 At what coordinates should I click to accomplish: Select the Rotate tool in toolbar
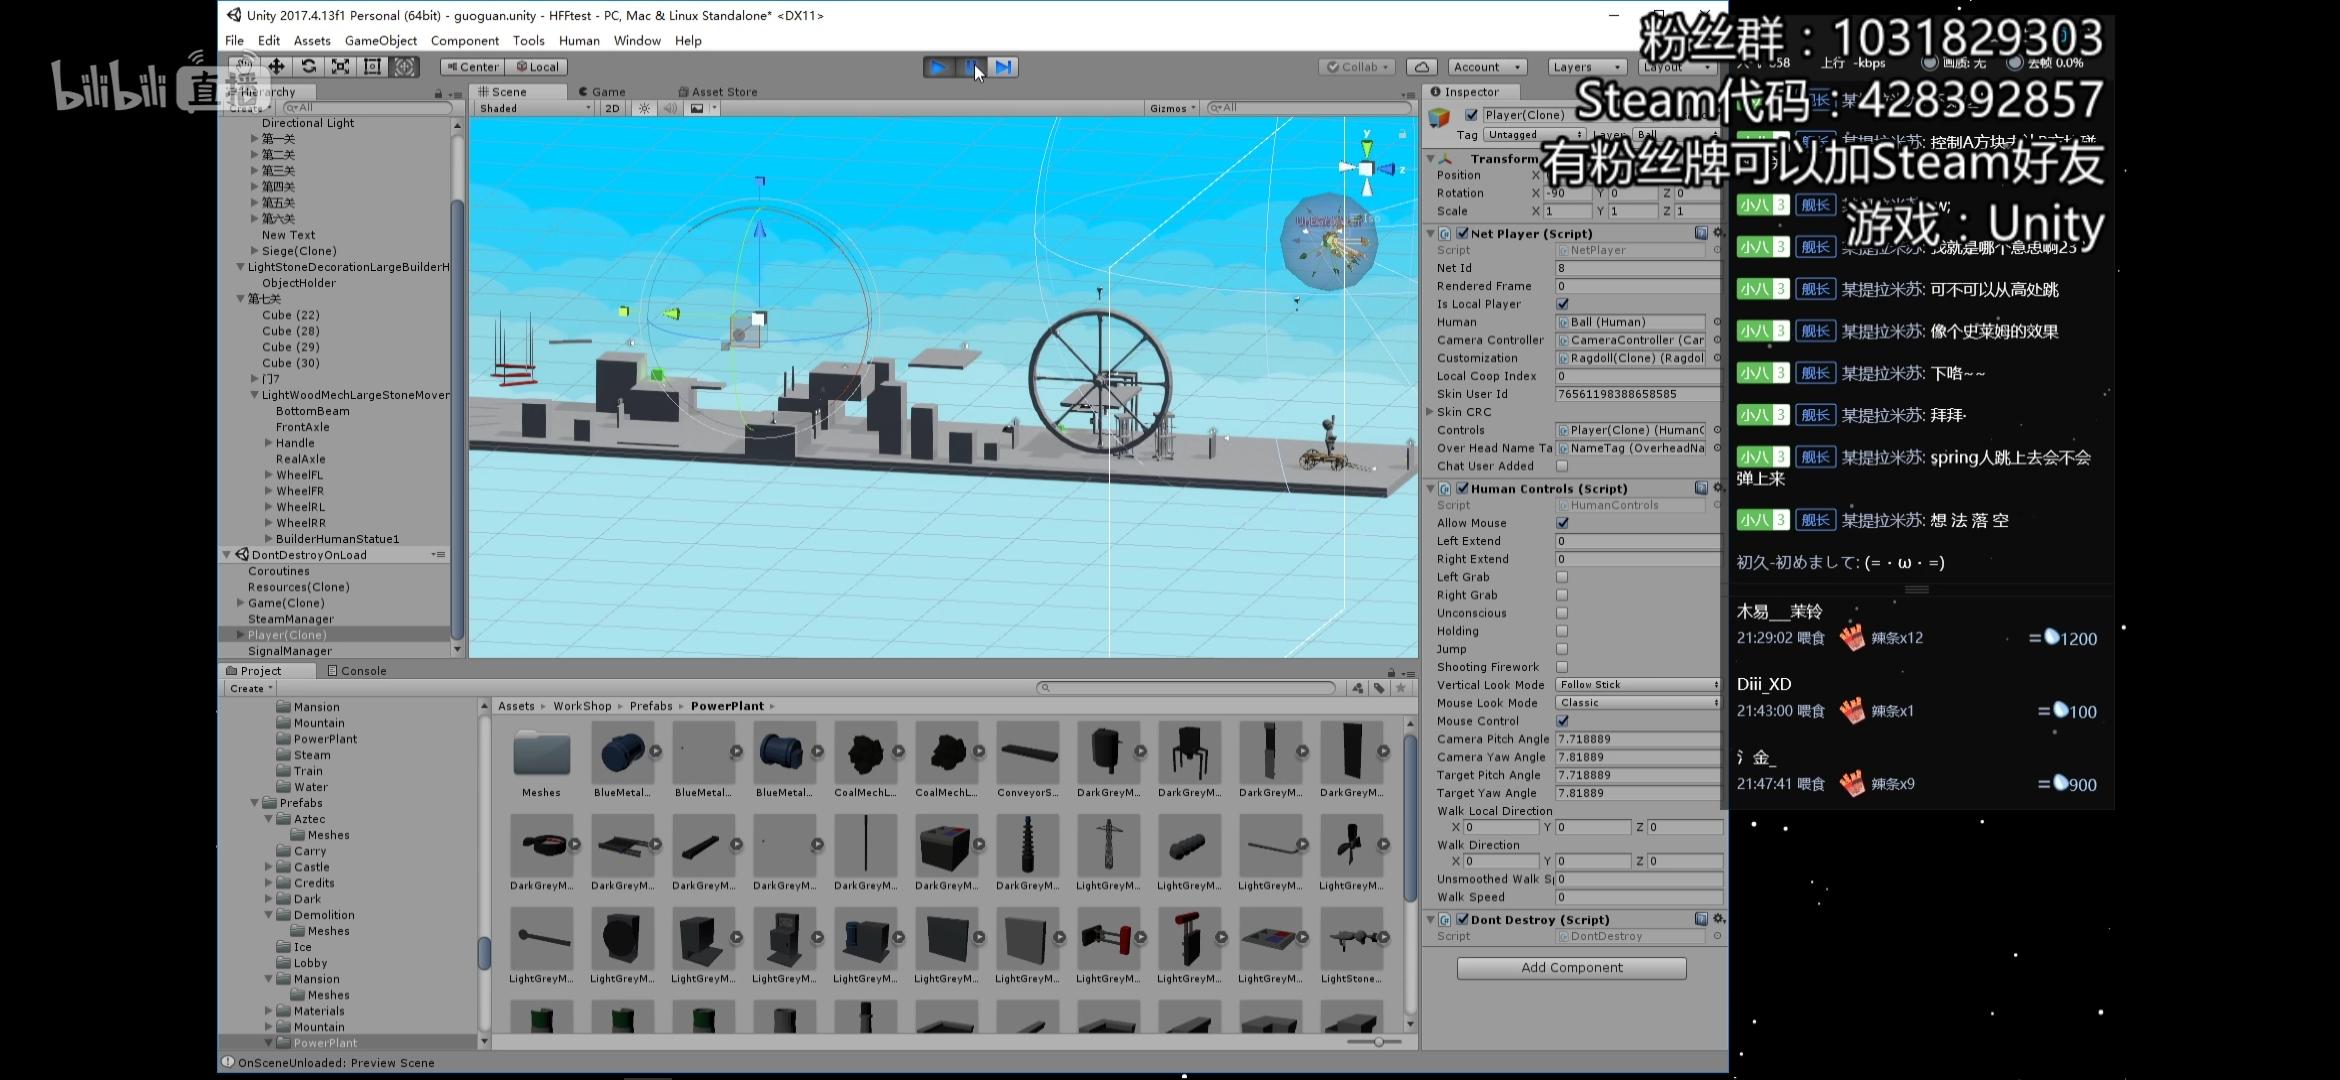coord(309,66)
